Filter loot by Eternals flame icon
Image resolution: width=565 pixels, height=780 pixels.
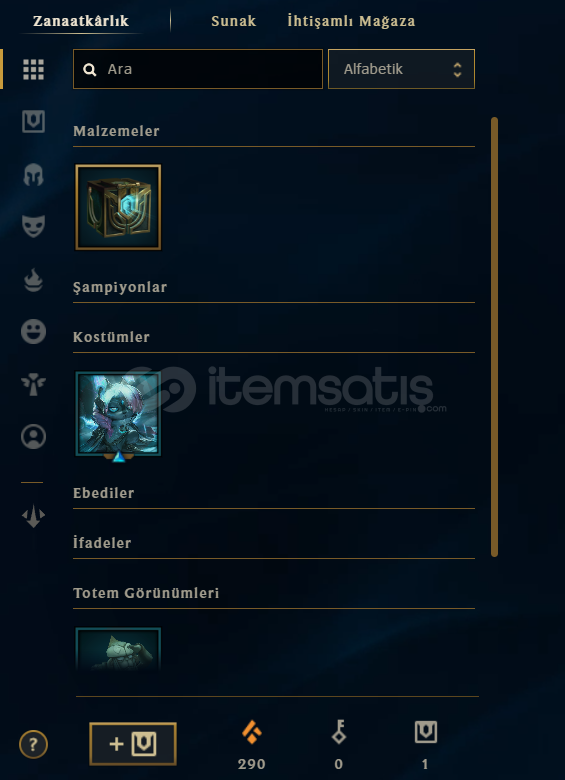[x=33, y=280]
